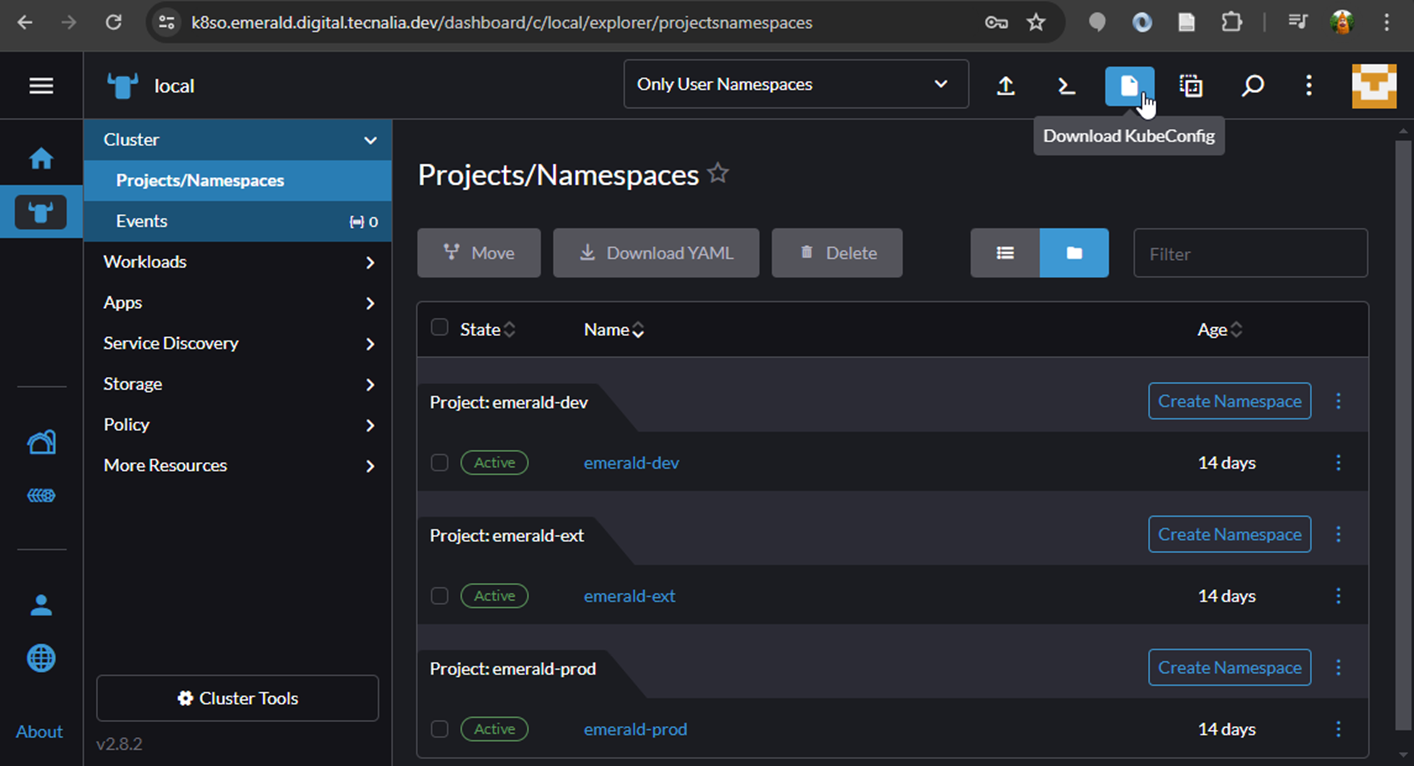The height and width of the screenshot is (766, 1414).
Task: Open the emerald-prod namespace link
Action: click(636, 729)
